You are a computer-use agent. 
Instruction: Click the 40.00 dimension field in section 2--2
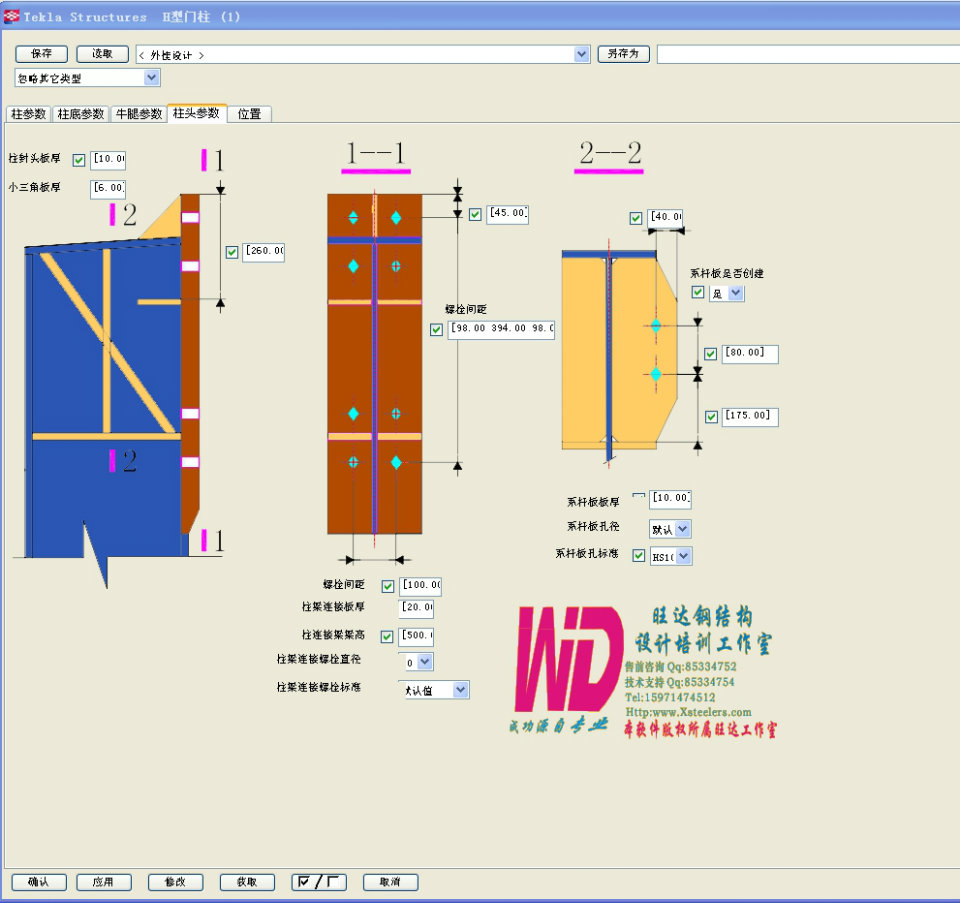coord(666,217)
